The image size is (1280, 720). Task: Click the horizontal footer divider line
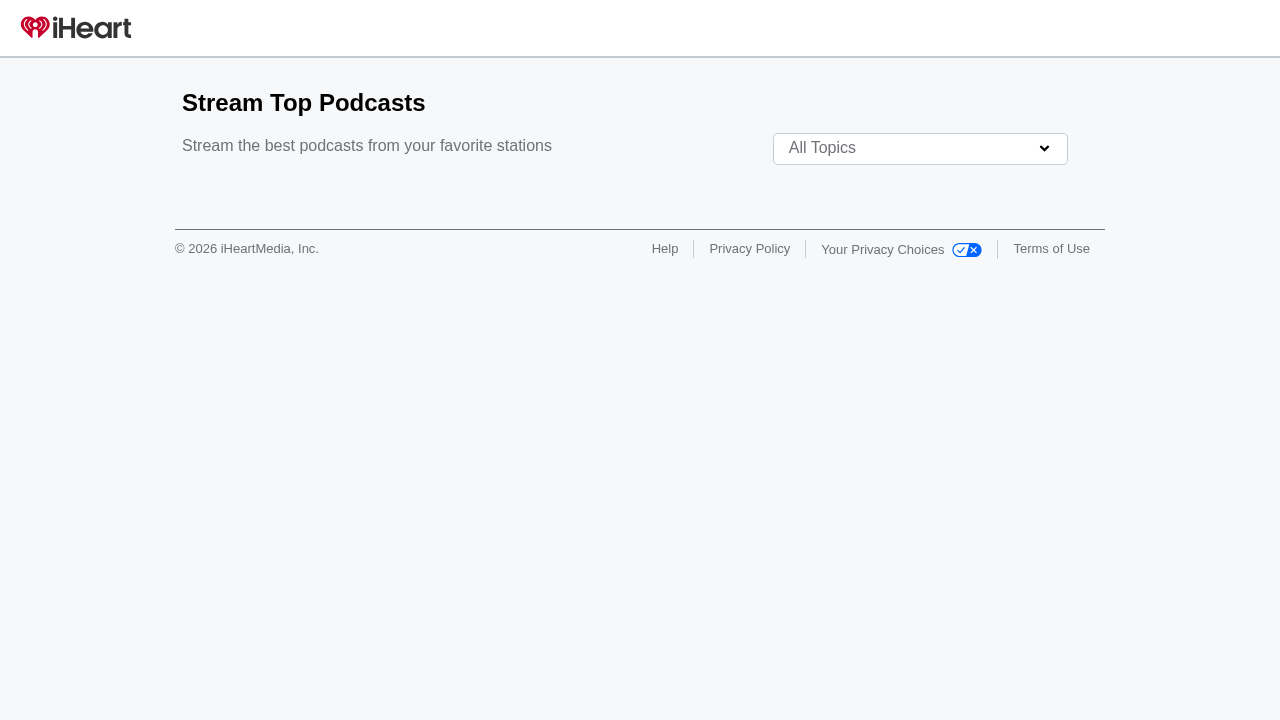[640, 229]
